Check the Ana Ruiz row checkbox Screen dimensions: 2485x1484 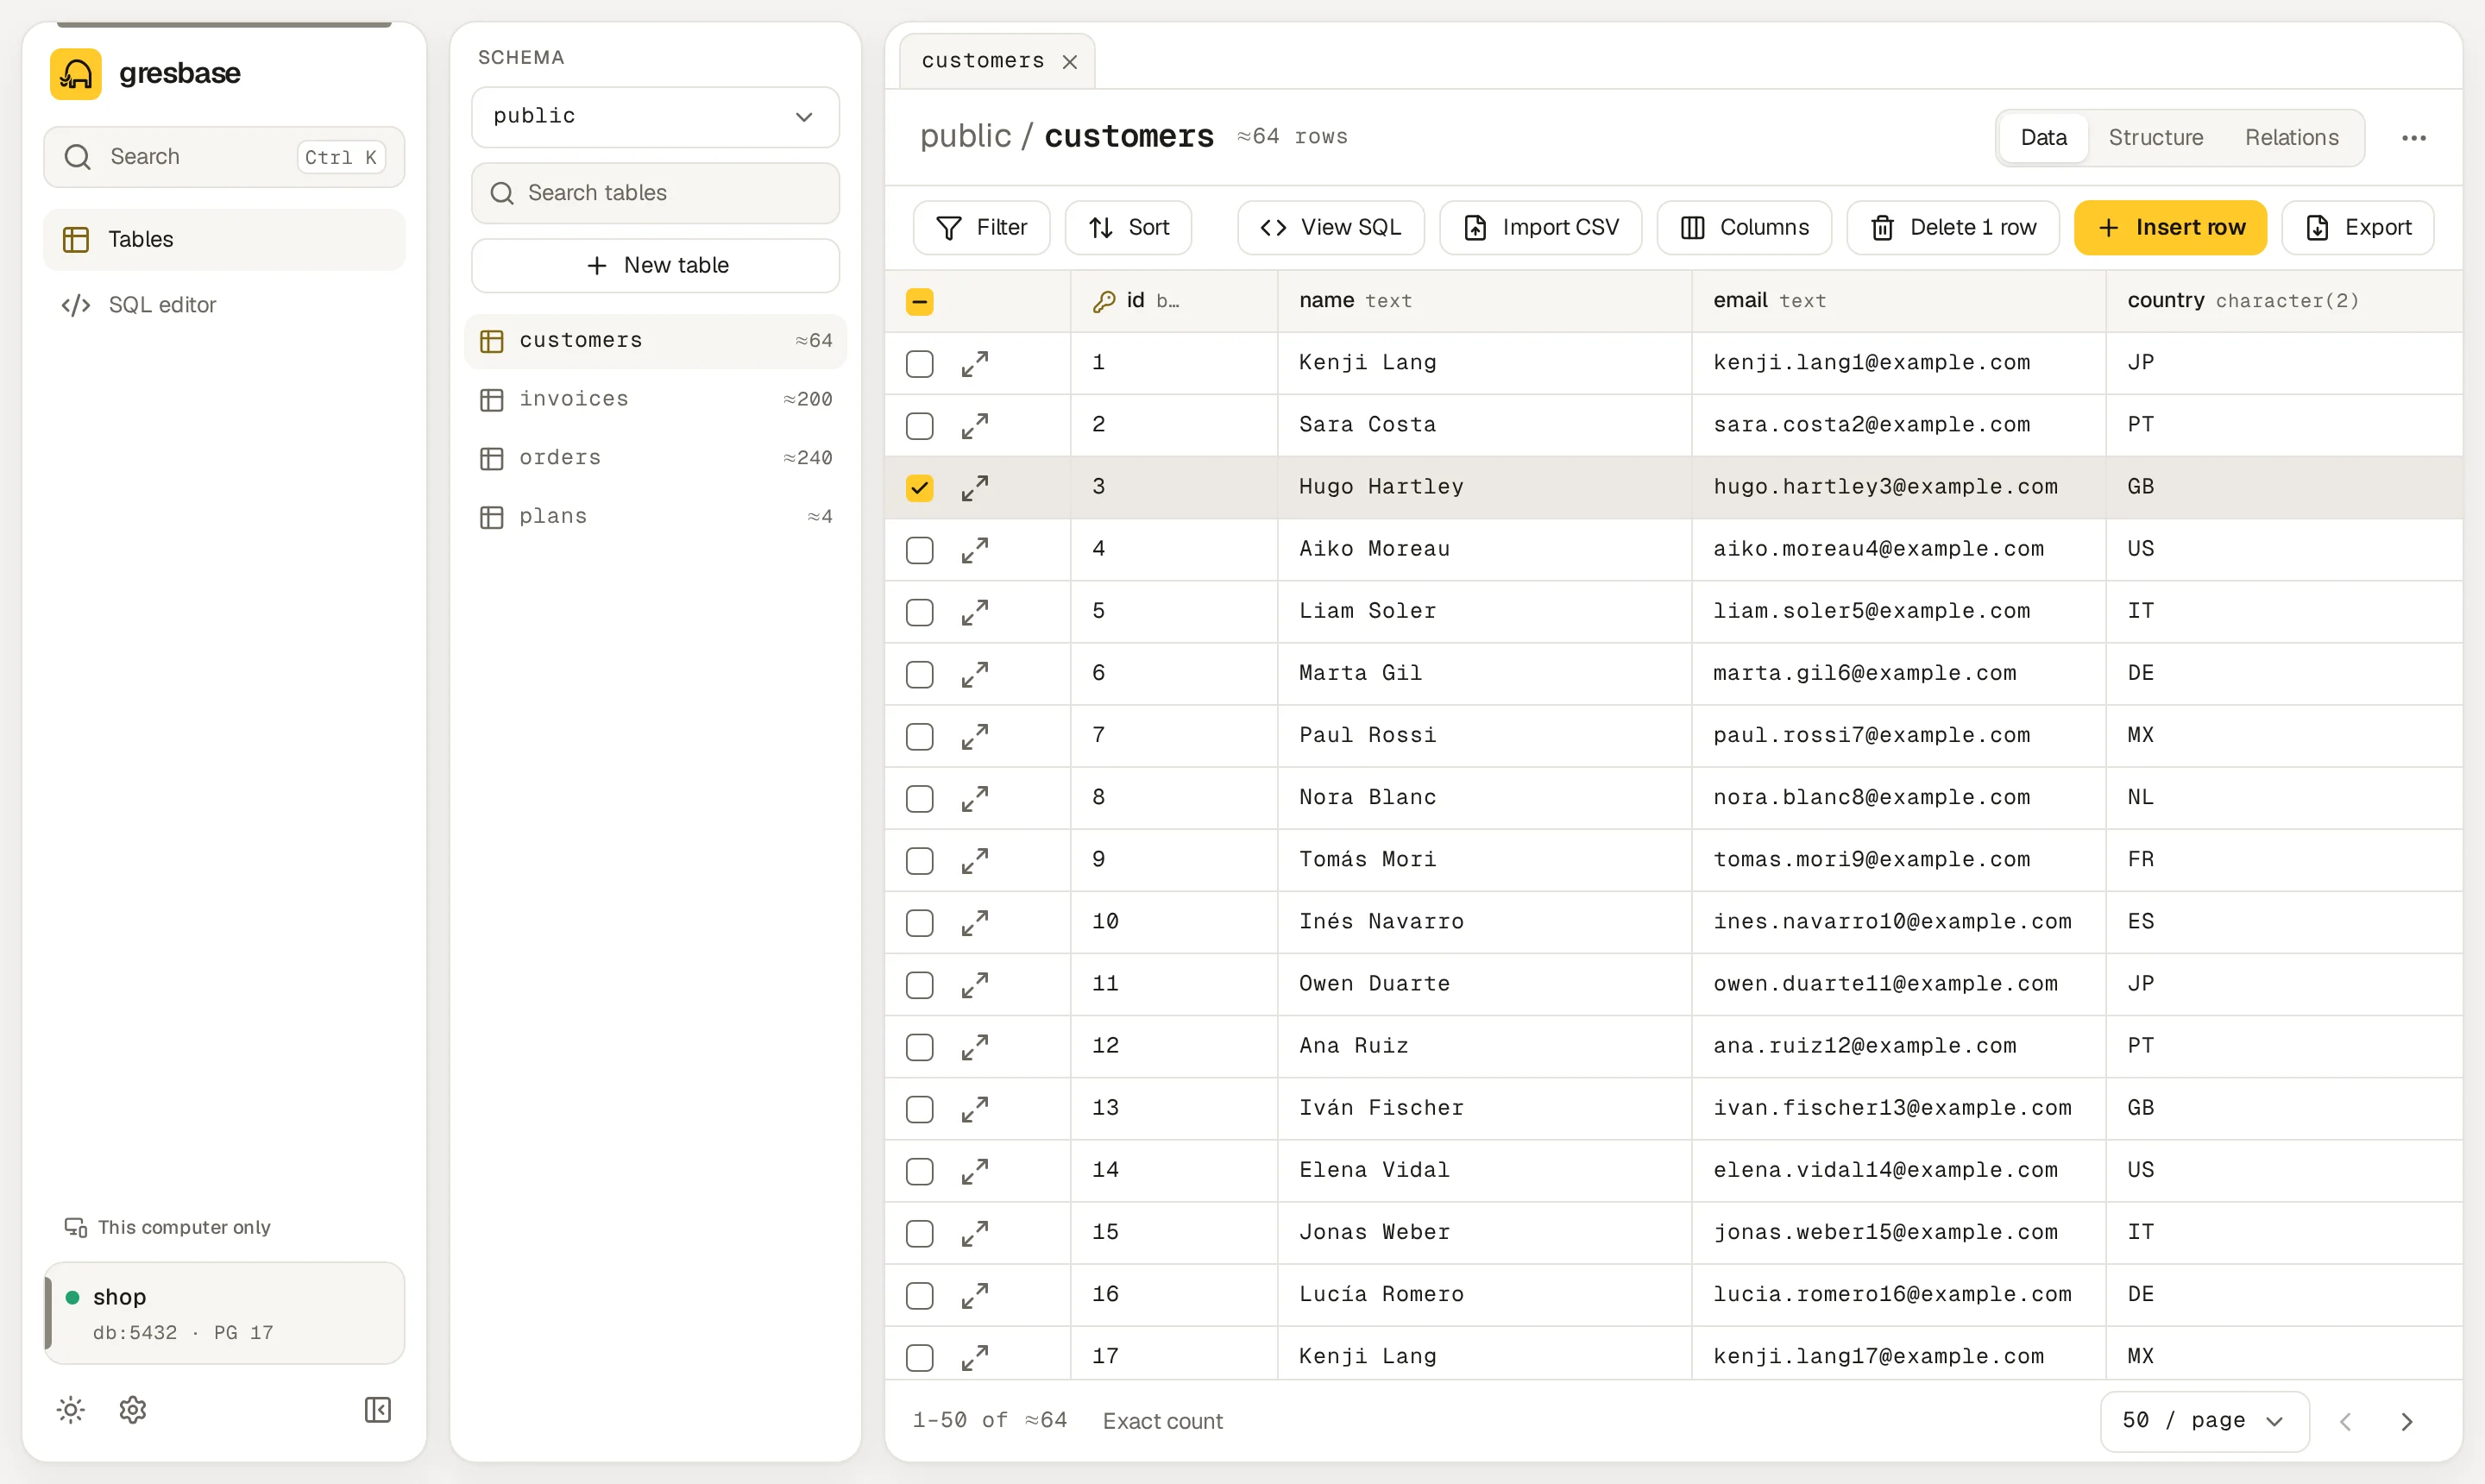(x=920, y=1047)
